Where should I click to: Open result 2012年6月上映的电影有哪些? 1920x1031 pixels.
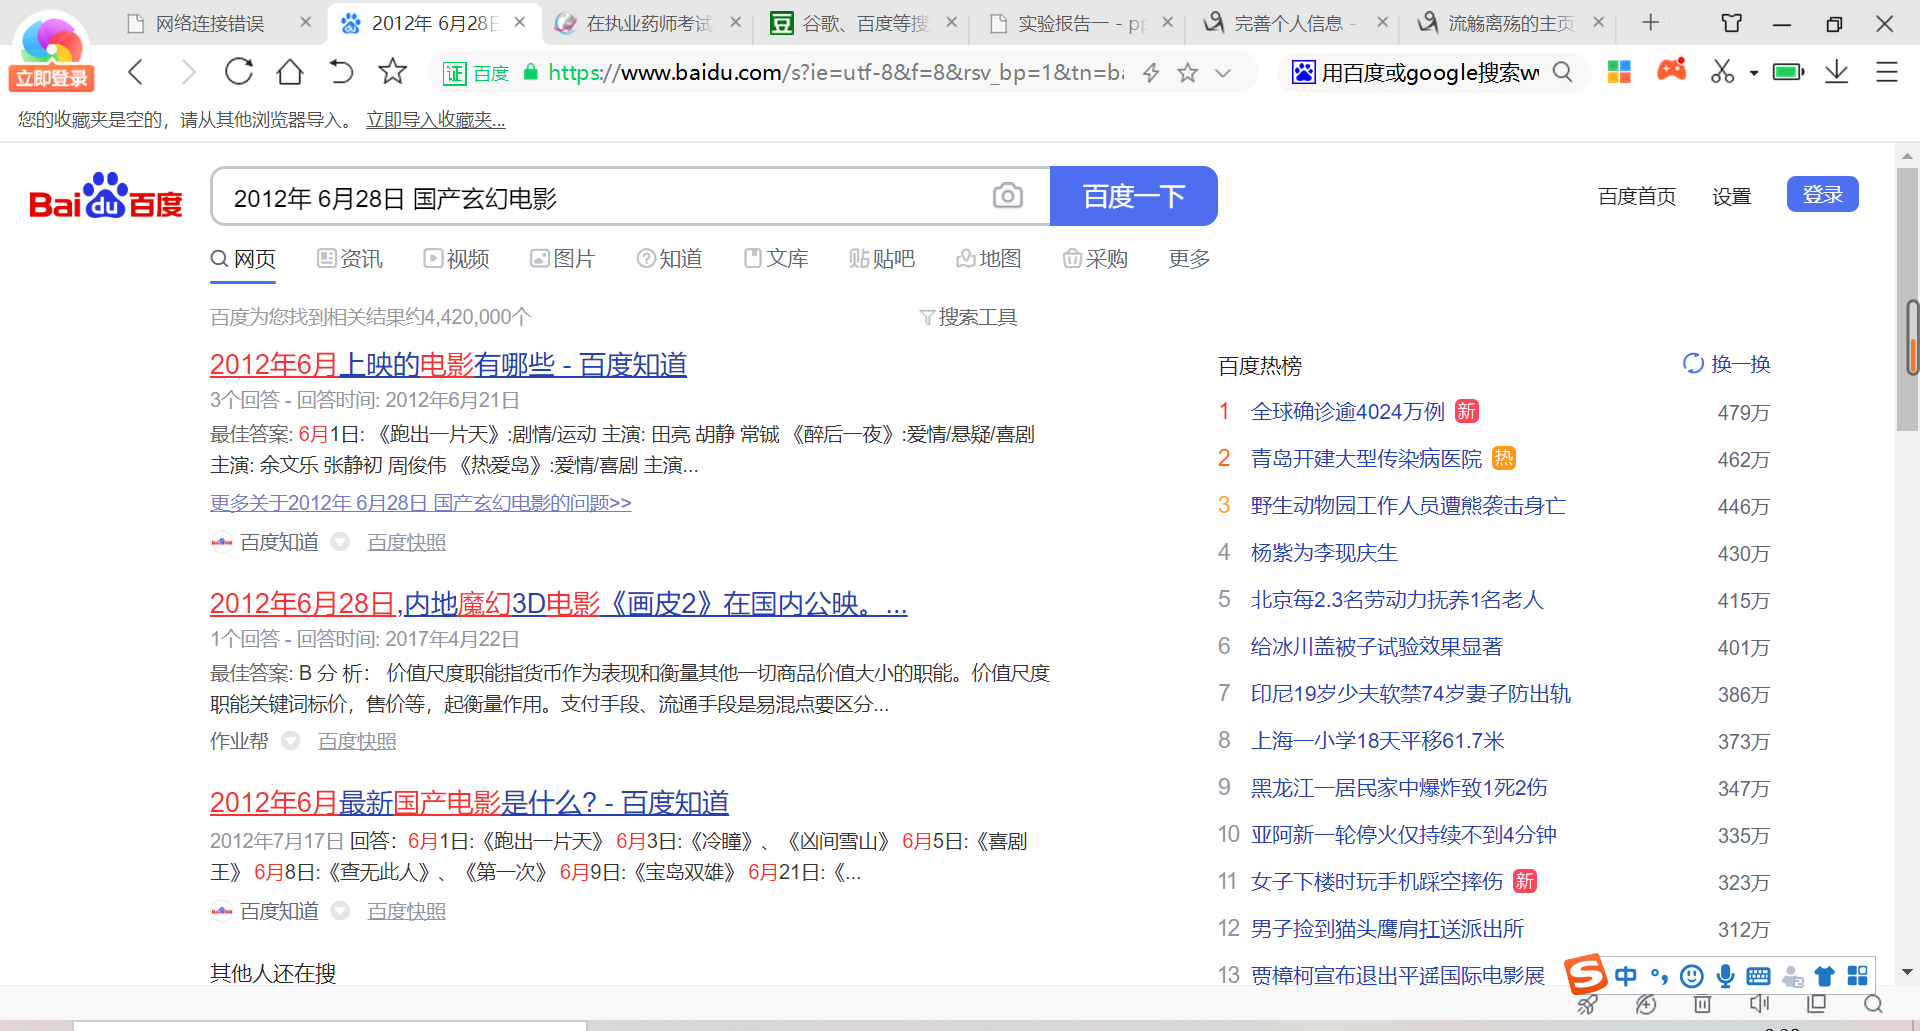(448, 365)
